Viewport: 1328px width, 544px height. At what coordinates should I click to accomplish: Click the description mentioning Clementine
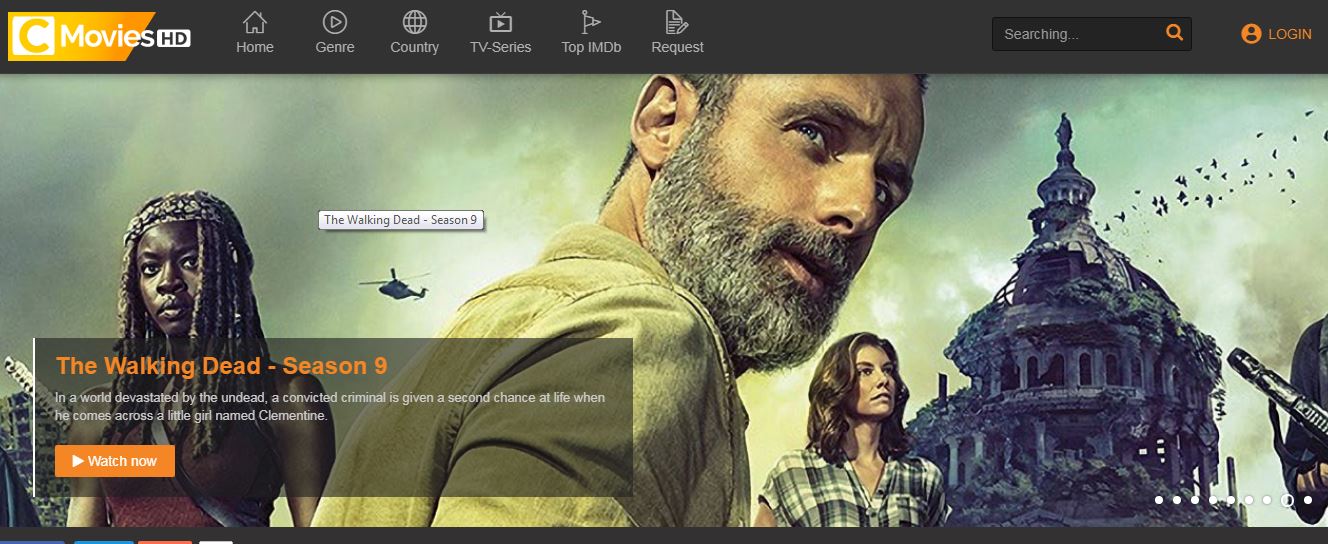tap(330, 406)
